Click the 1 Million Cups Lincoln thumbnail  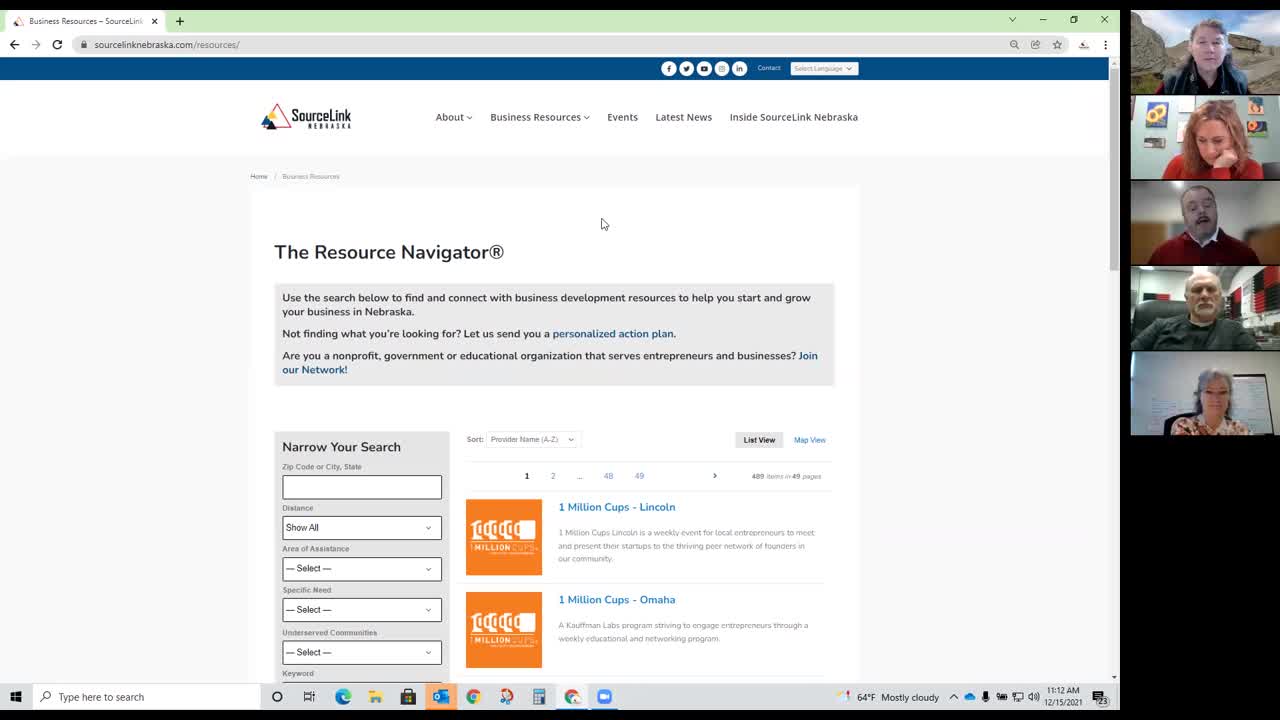504,537
